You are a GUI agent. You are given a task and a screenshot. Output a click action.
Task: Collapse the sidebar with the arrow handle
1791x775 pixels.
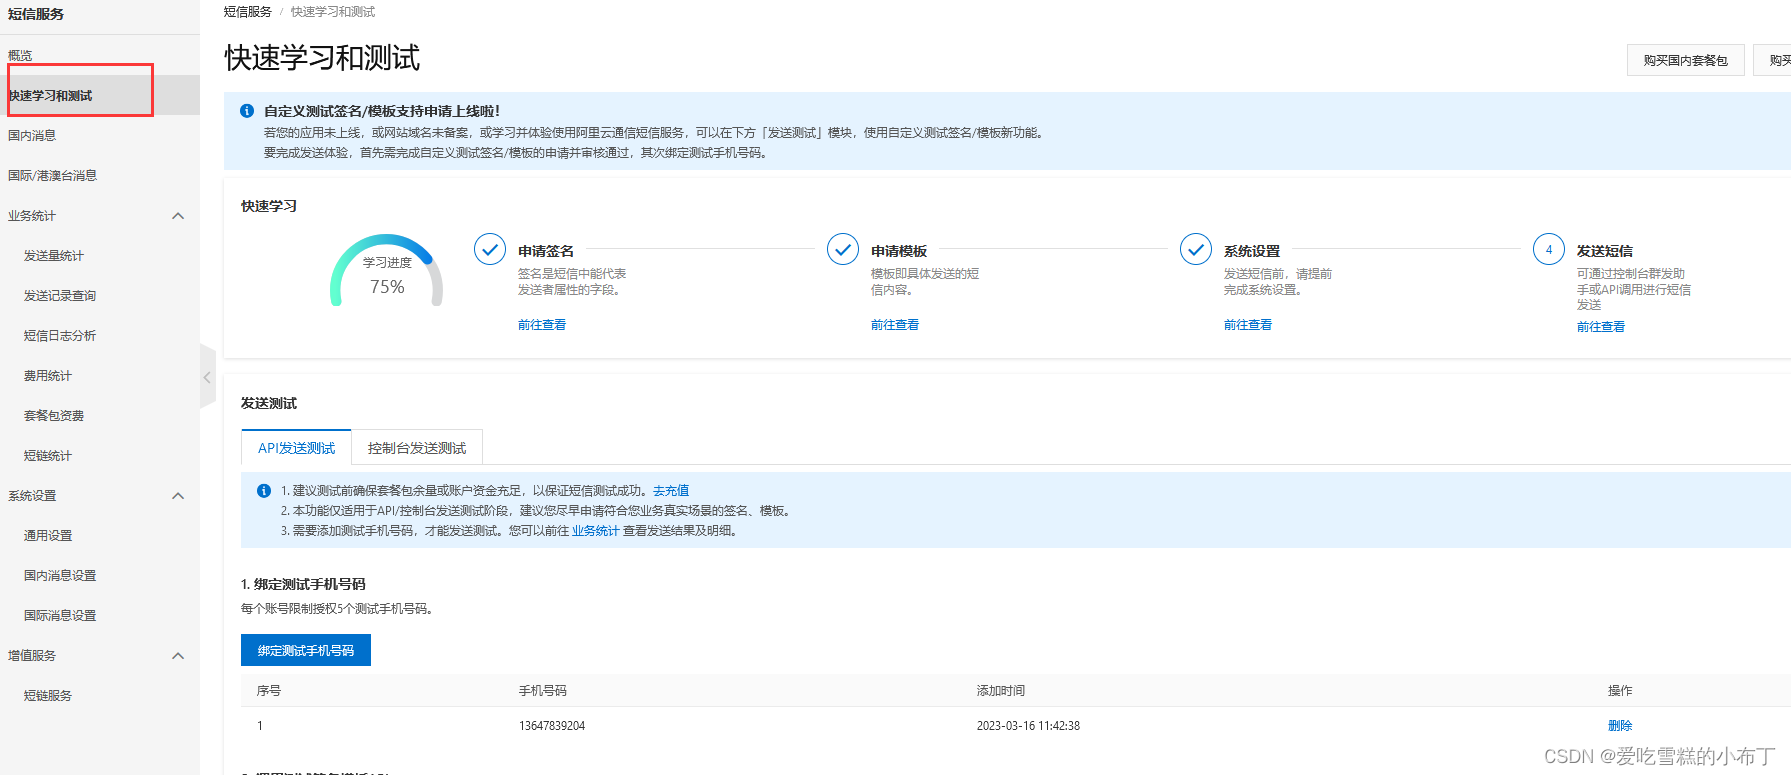click(207, 377)
